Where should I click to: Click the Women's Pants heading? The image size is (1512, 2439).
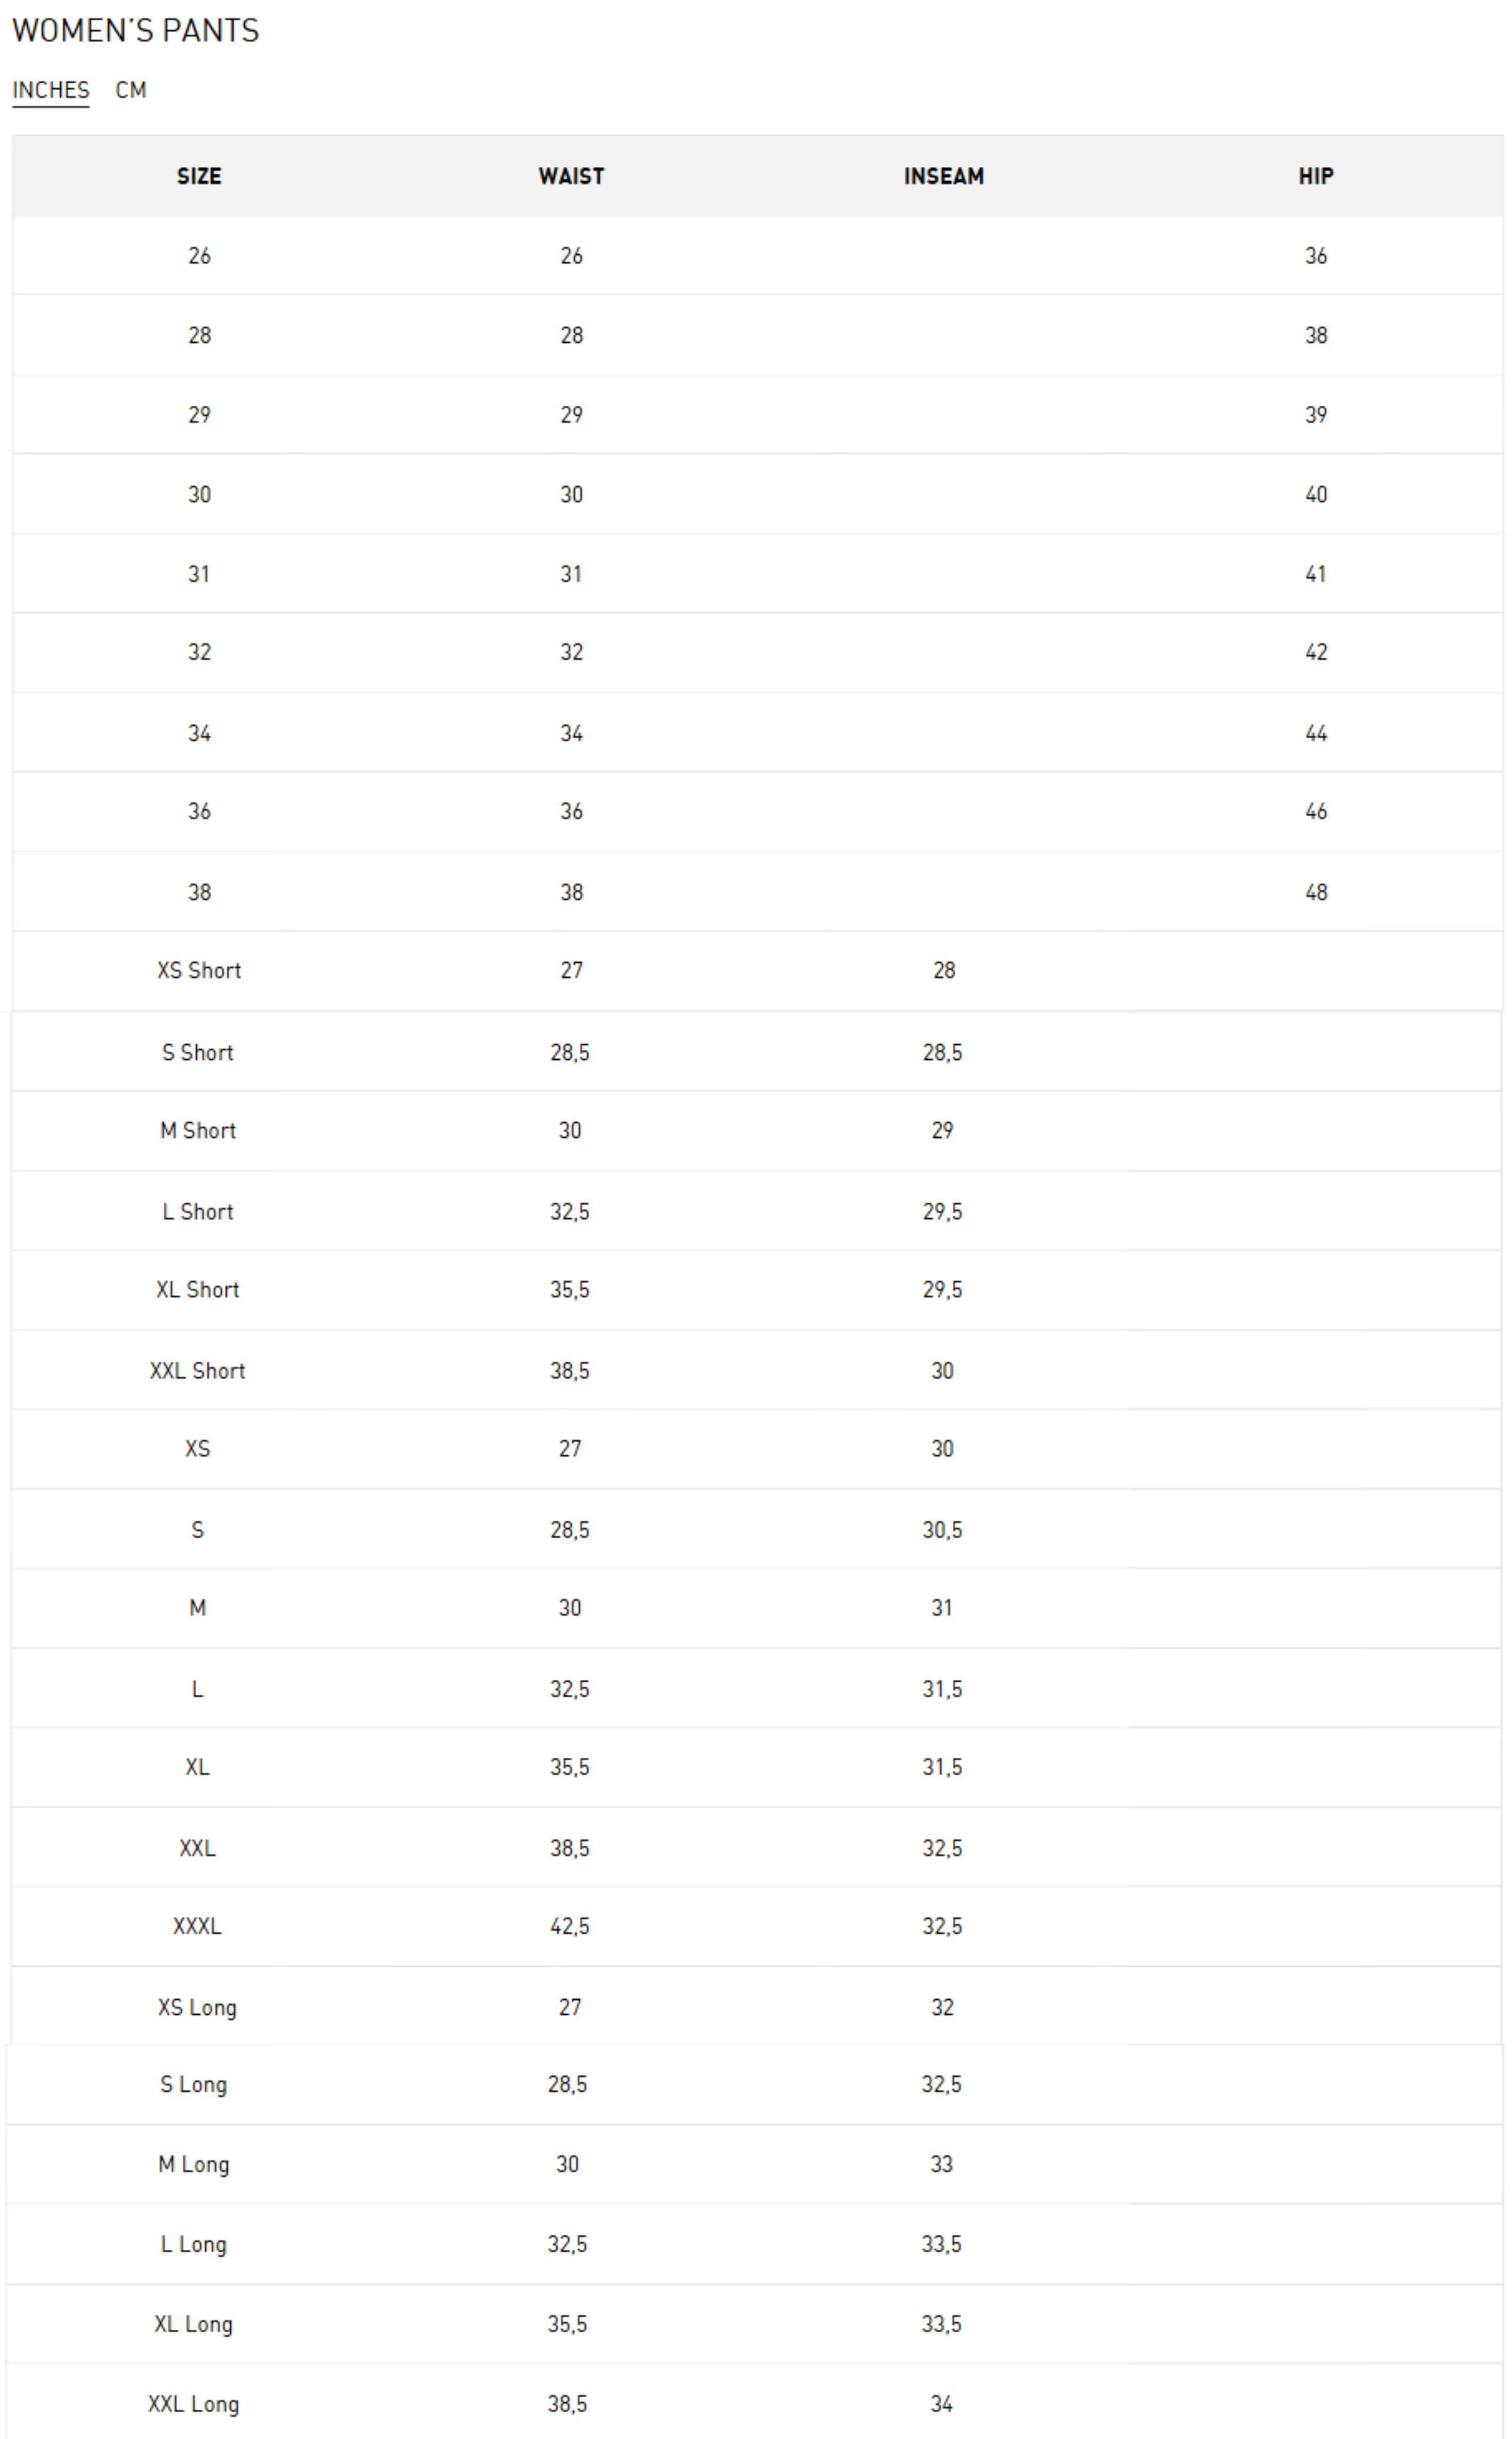(x=135, y=31)
